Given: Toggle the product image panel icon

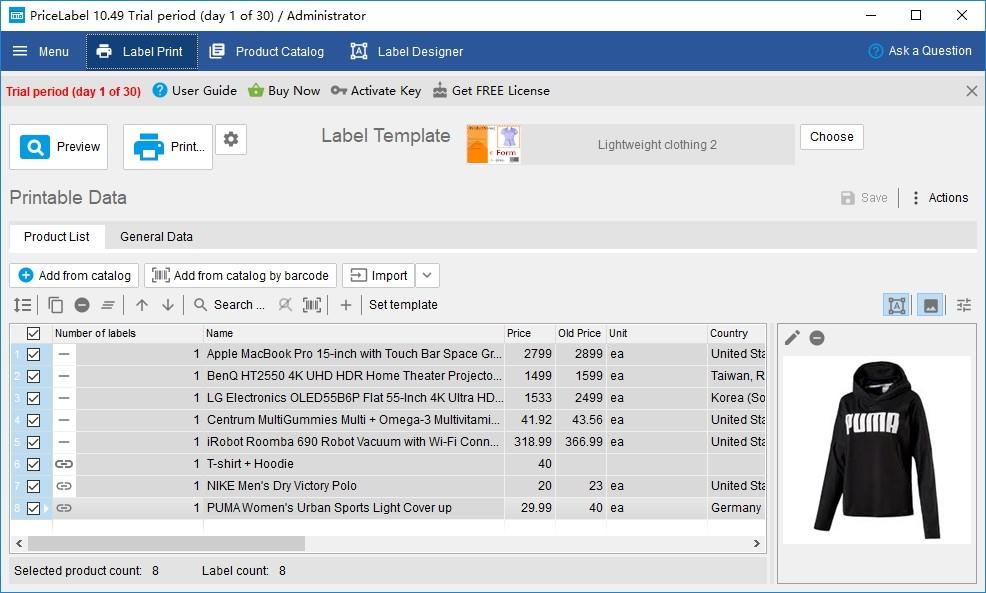Looking at the screenshot, I should (x=930, y=306).
